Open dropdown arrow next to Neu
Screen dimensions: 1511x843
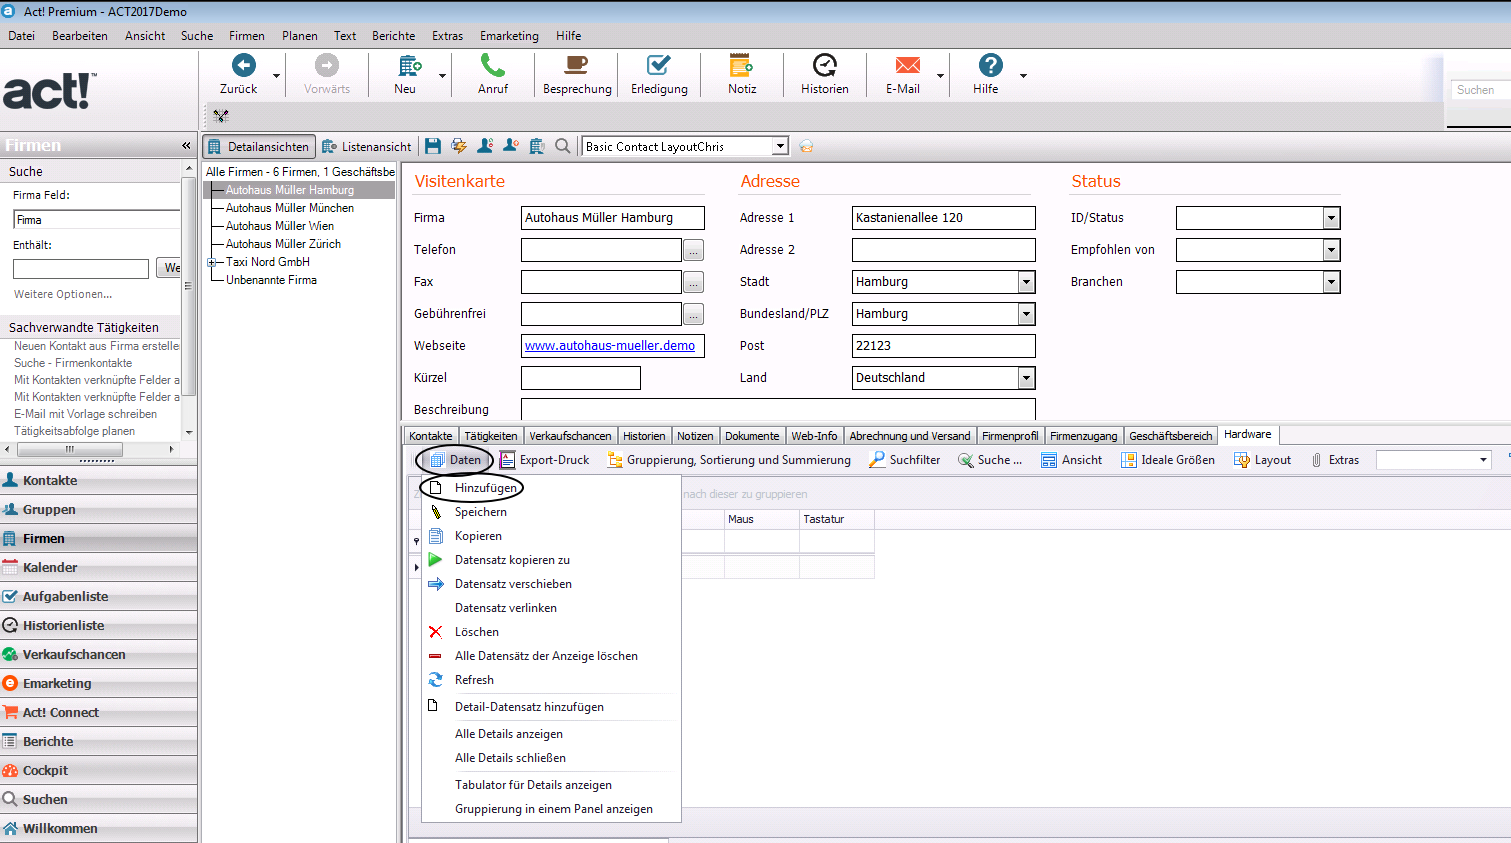click(x=442, y=75)
